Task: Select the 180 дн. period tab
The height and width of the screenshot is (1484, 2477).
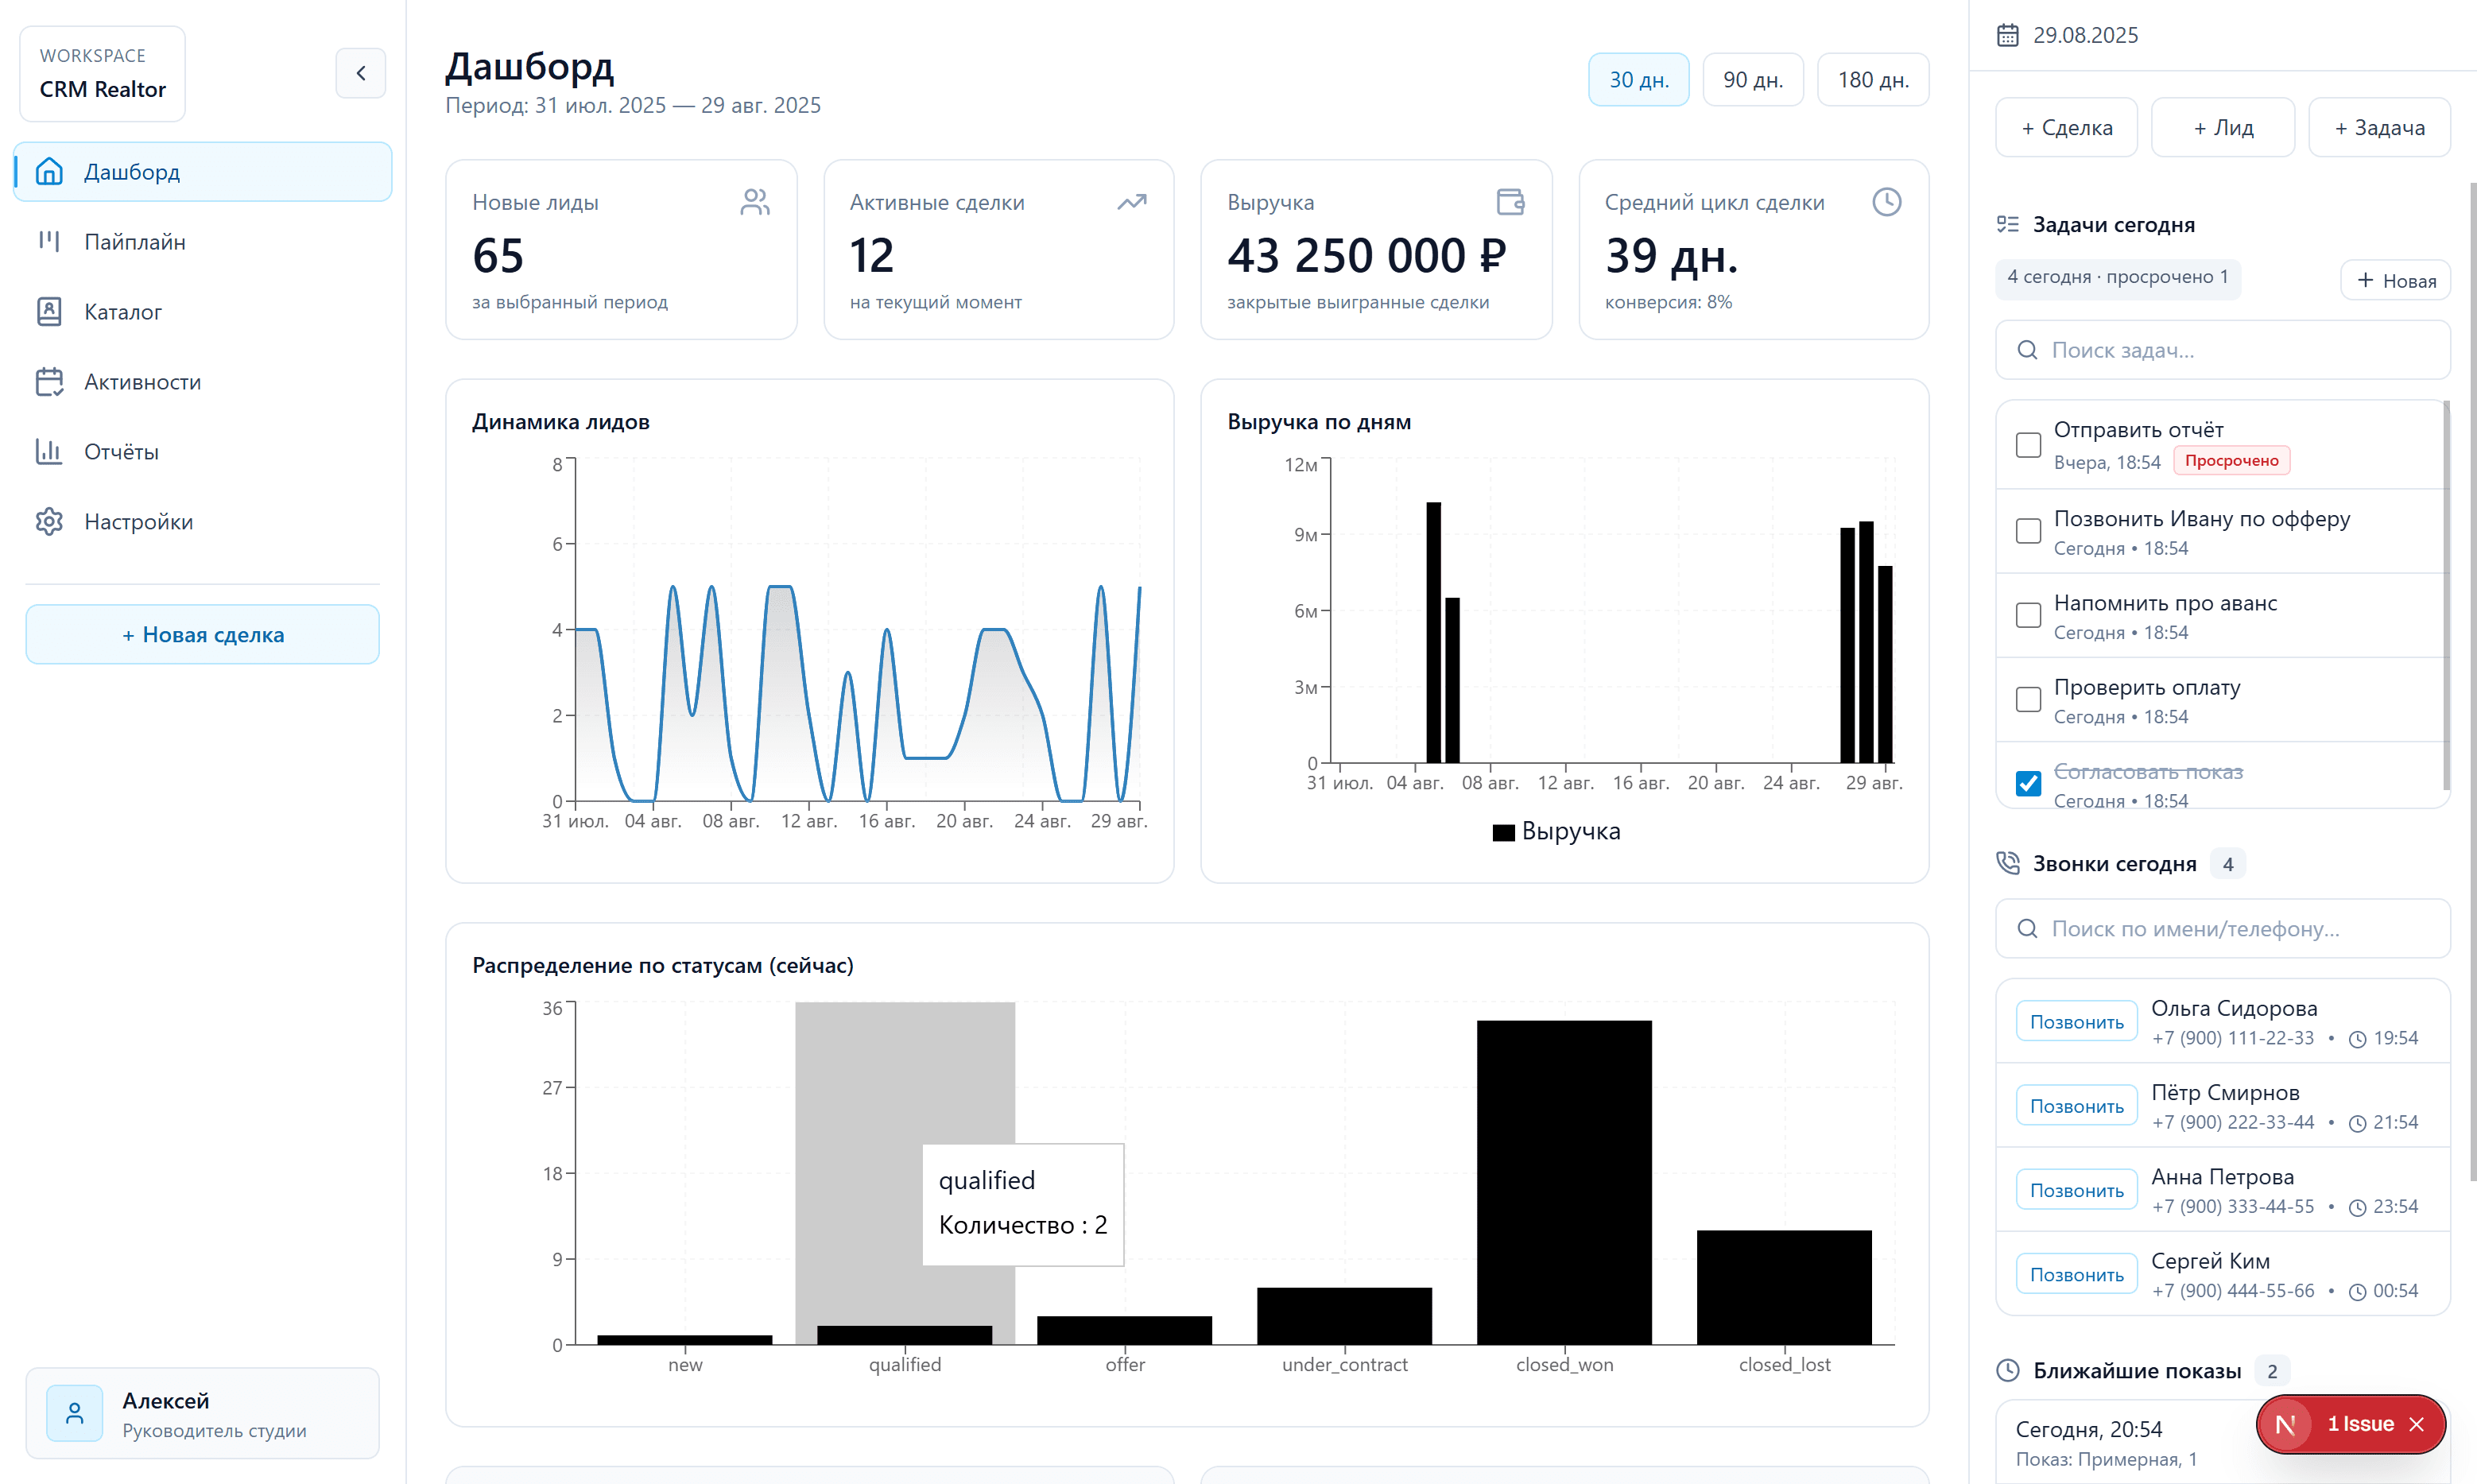Action: tap(1872, 80)
